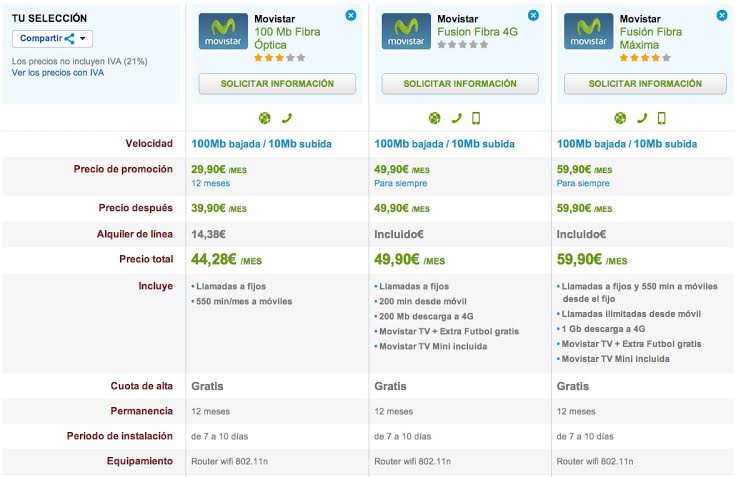Click '200 min desde móvil' feature

(423, 301)
